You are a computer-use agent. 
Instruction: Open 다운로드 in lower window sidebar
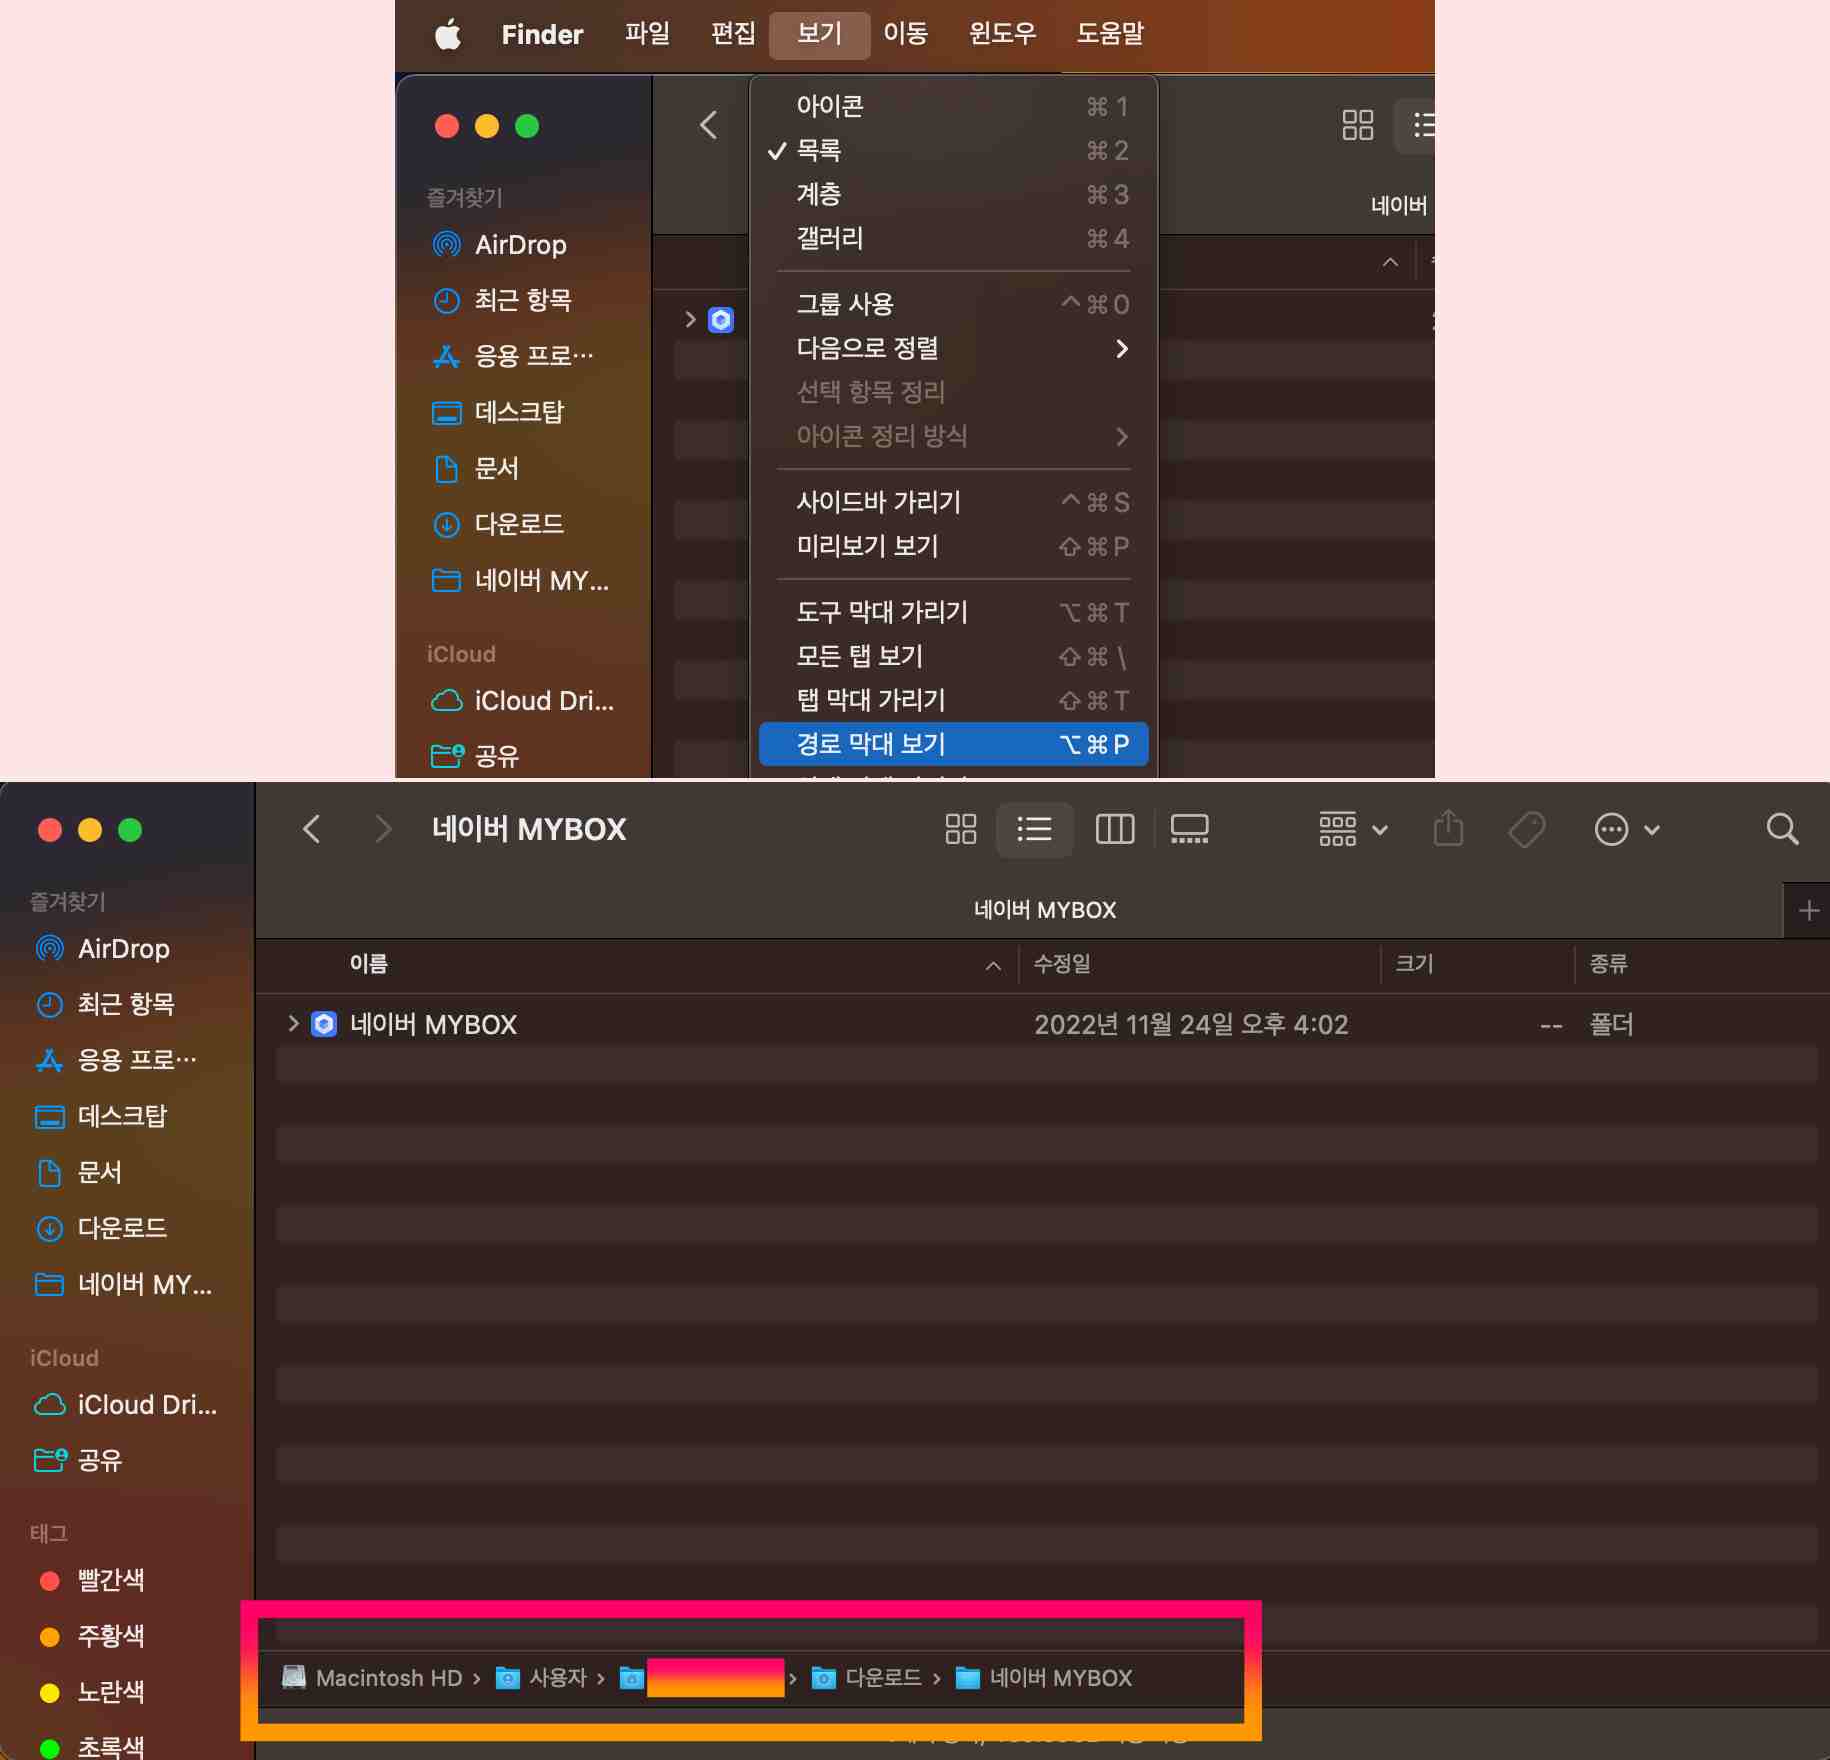pos(100,1228)
